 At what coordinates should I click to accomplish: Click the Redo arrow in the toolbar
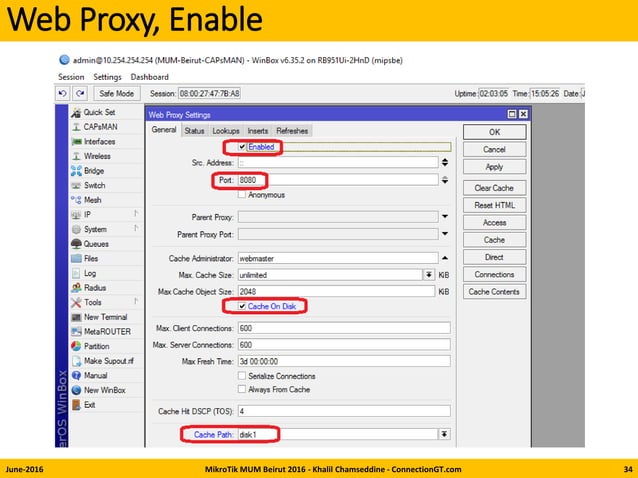[80, 93]
